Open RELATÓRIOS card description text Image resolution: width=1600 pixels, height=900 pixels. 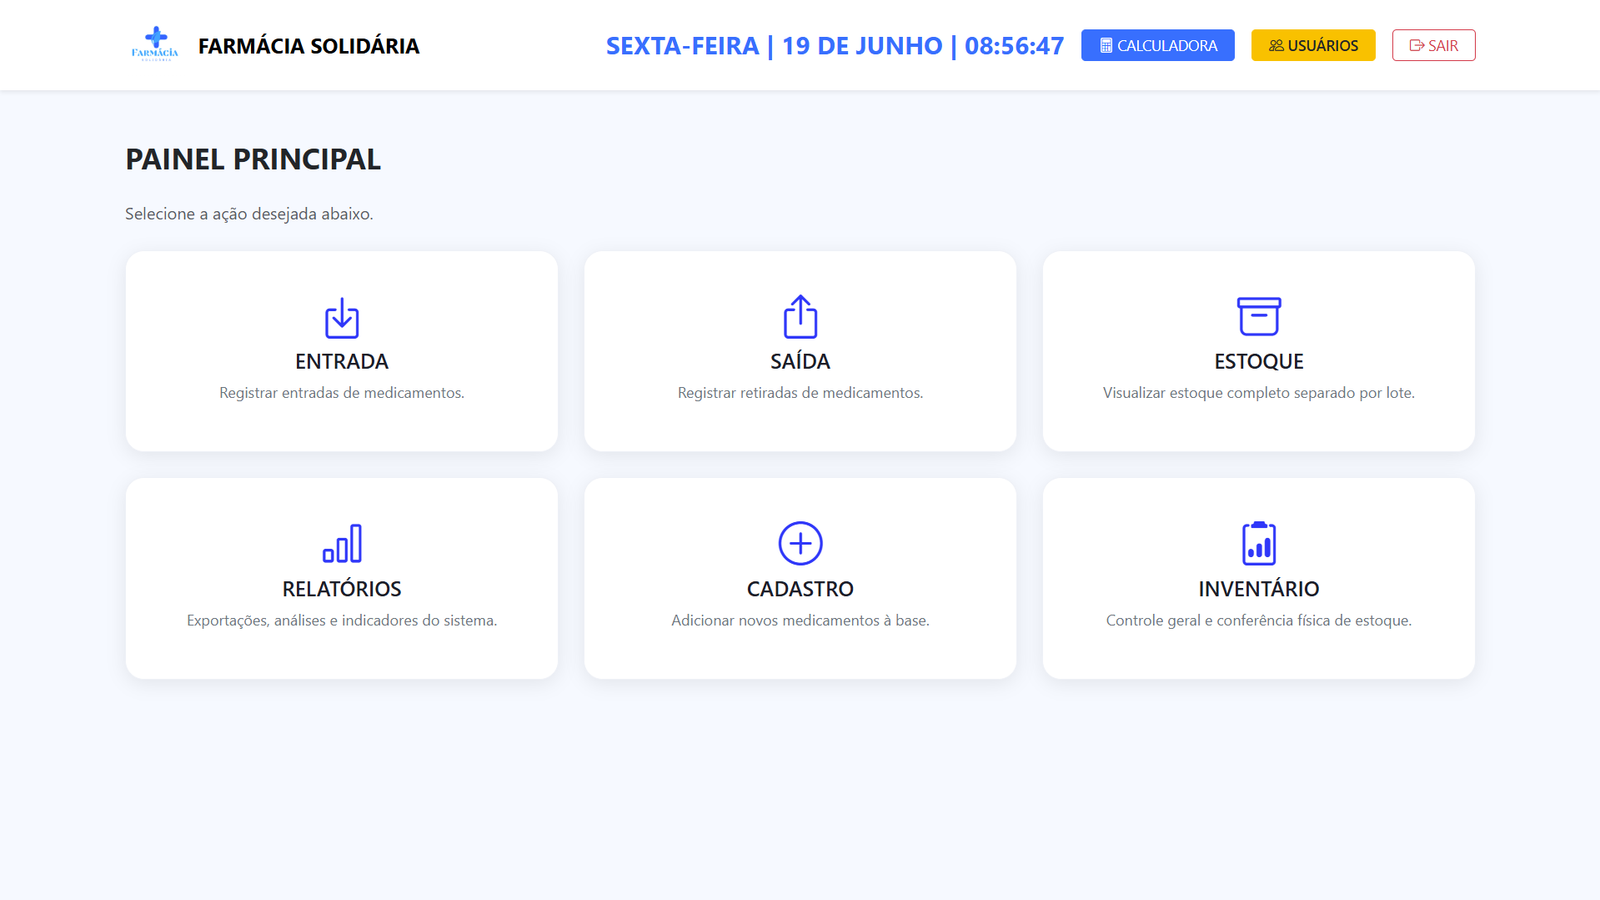342,620
